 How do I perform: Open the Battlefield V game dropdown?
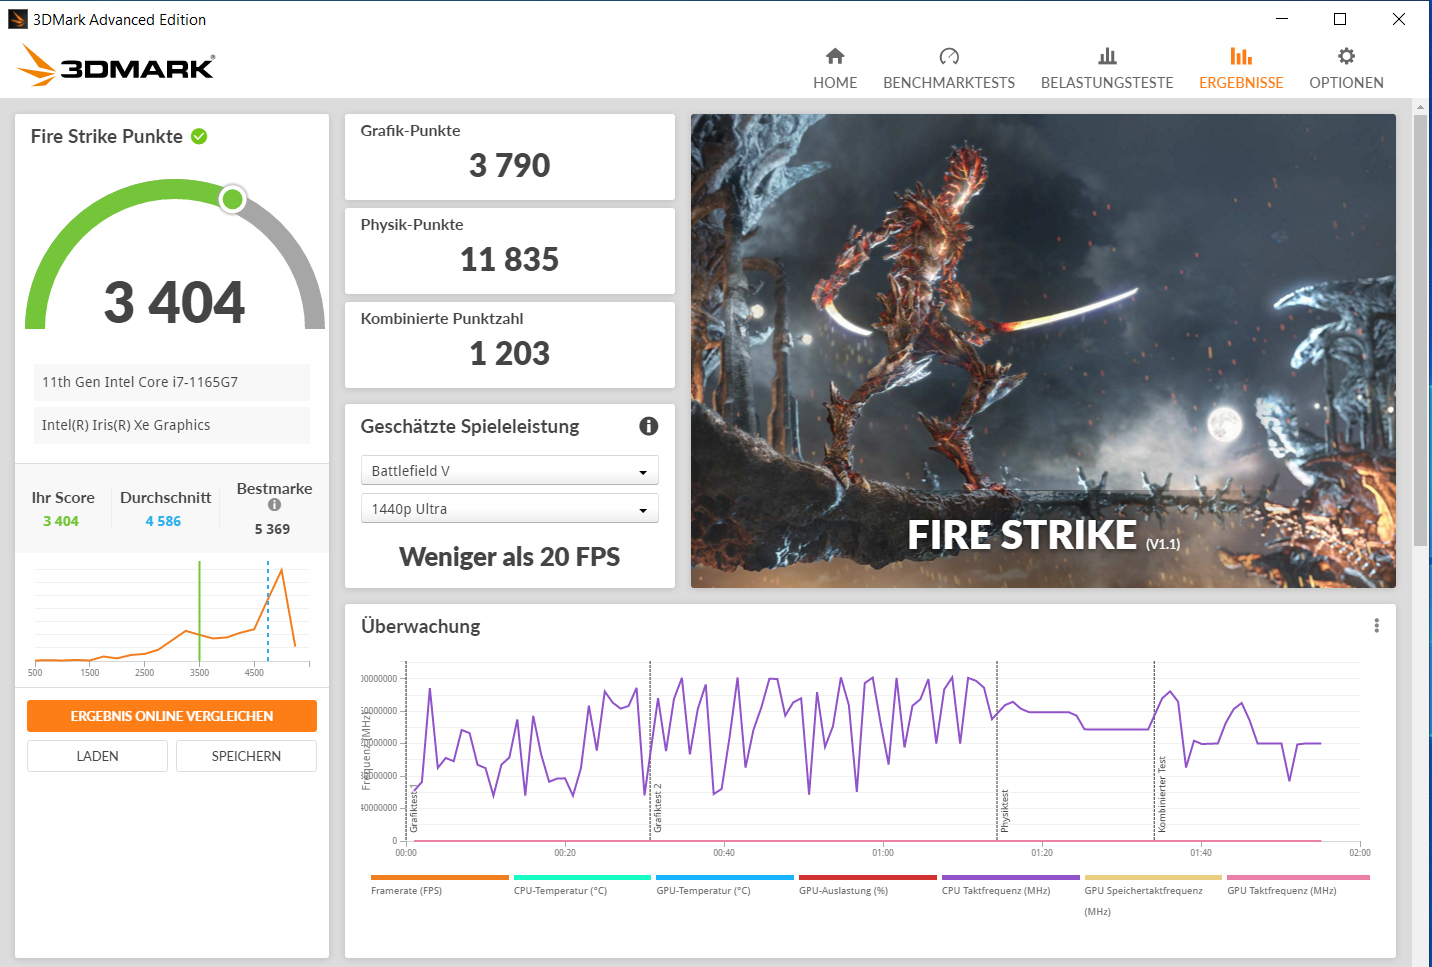509,470
